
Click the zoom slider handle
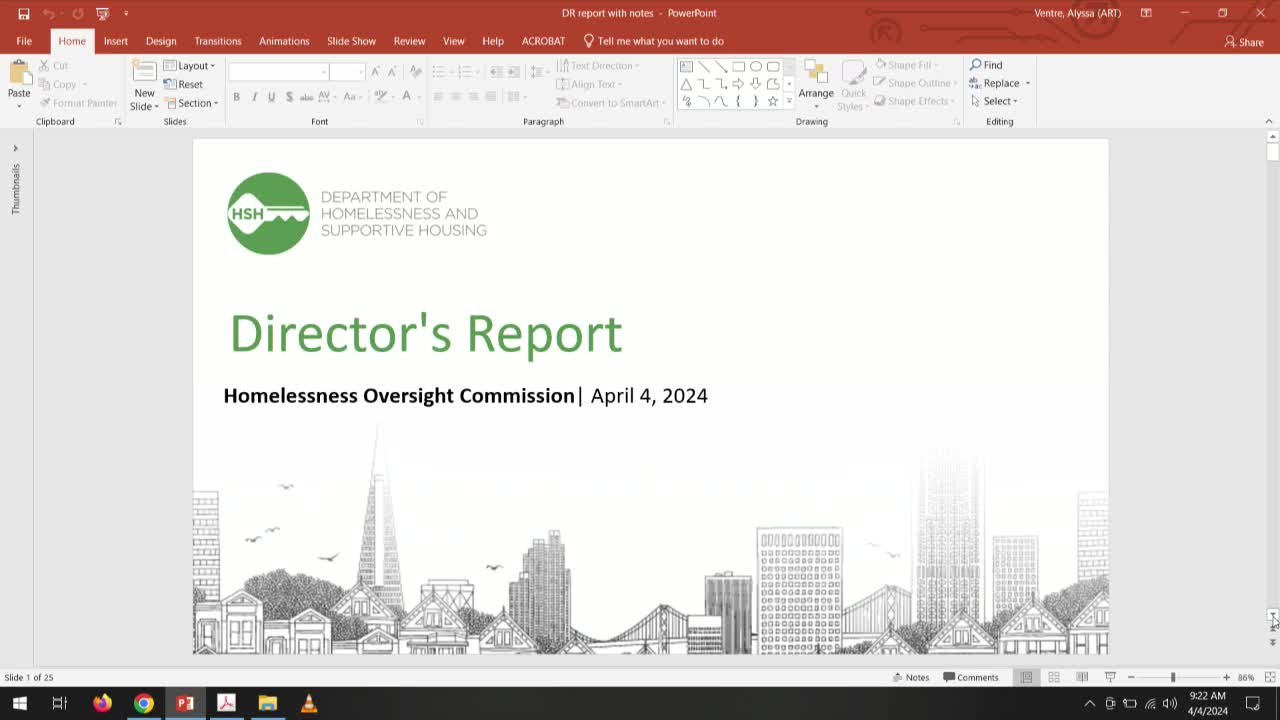[1173, 677]
